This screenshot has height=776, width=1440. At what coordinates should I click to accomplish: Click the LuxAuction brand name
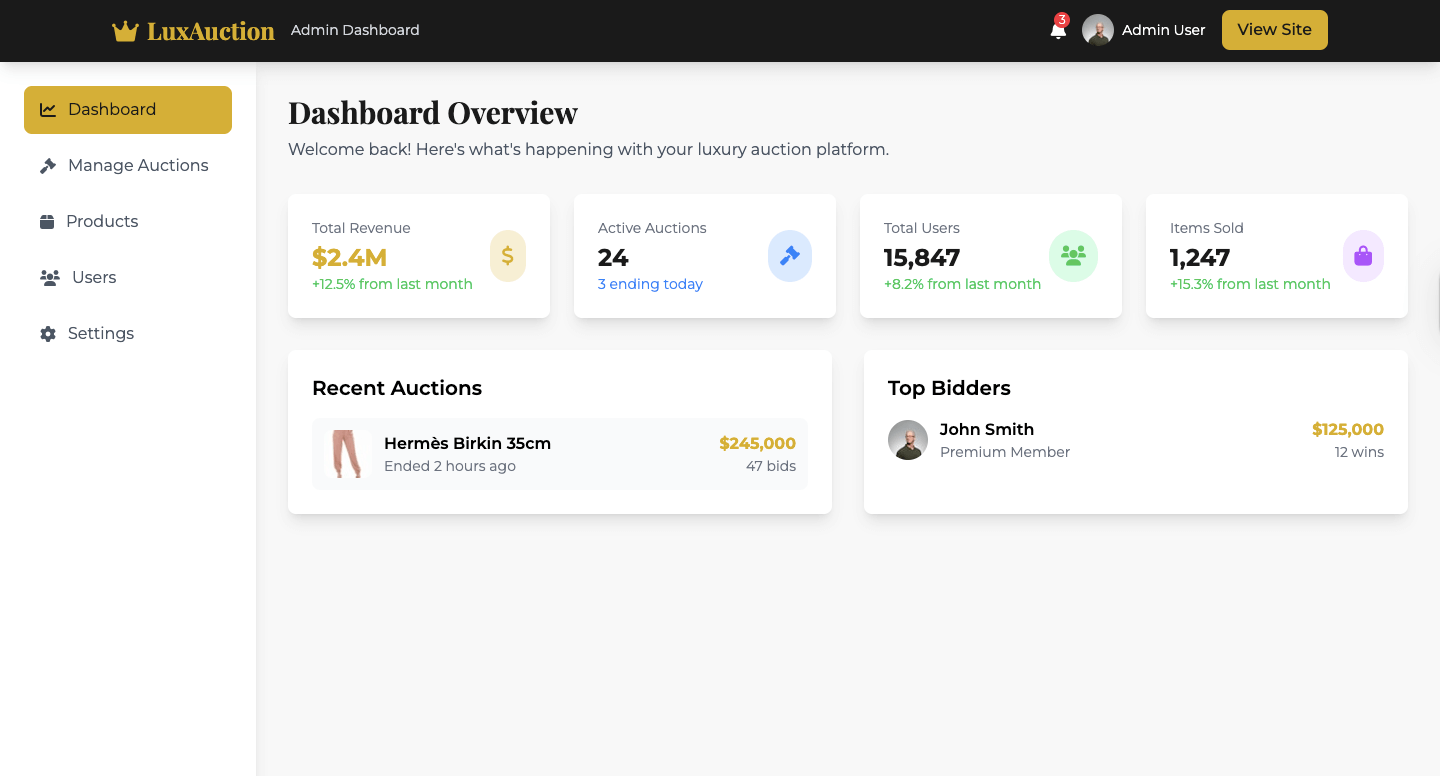pos(211,31)
